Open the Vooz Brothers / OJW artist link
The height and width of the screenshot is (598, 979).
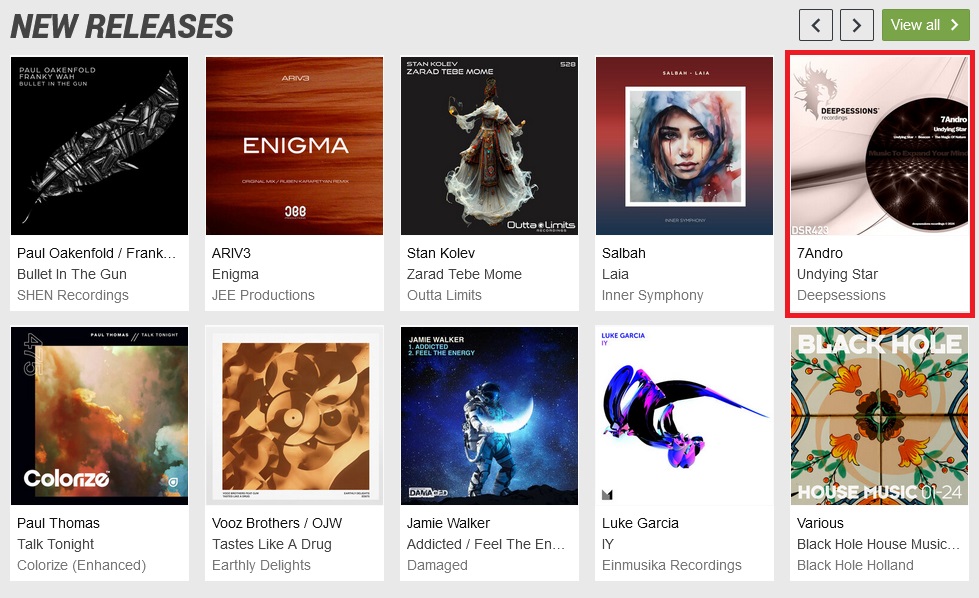(277, 523)
